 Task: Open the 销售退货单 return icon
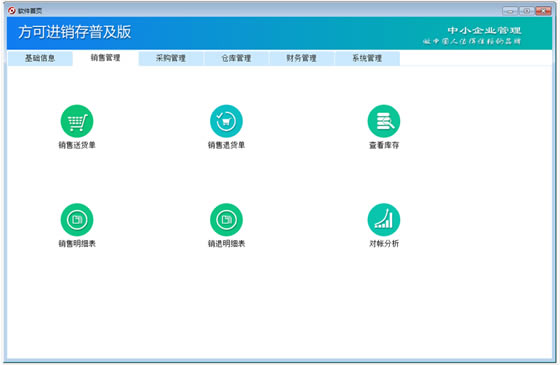226,121
